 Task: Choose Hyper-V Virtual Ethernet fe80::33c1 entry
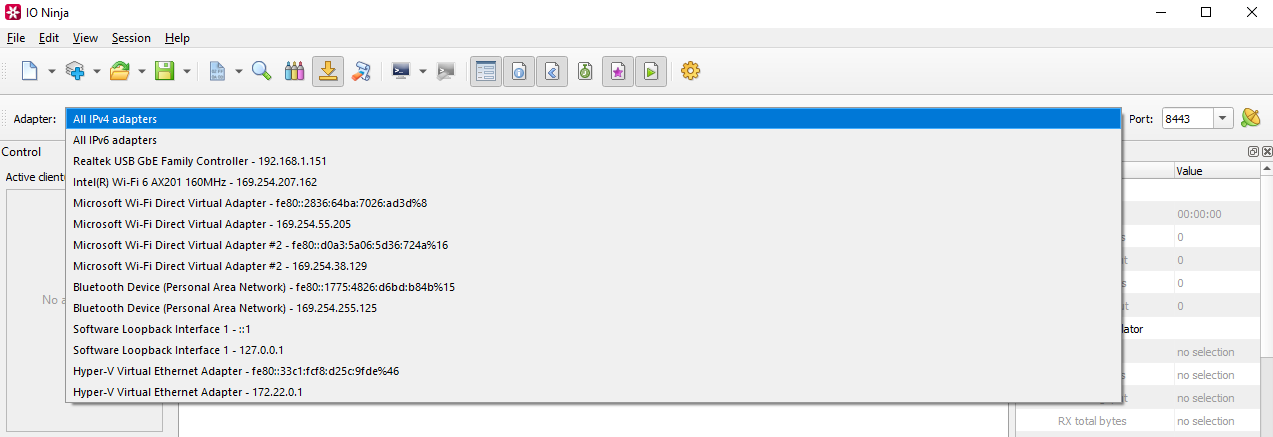tap(593, 371)
